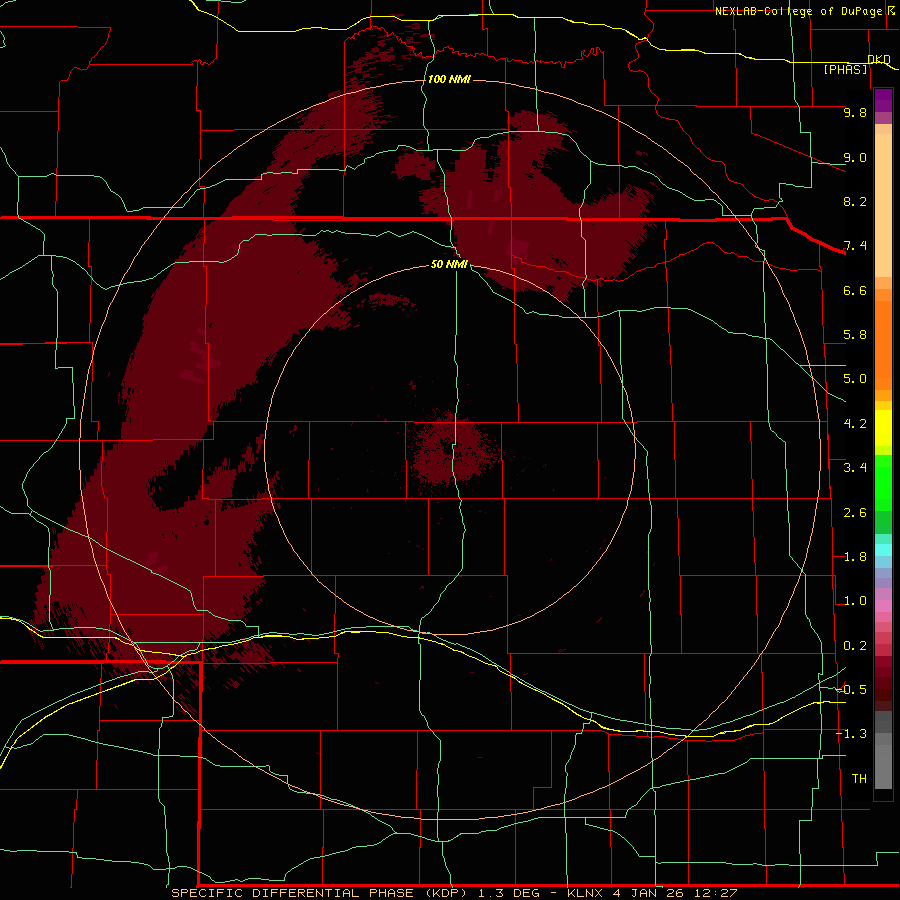Click the yellow segment of the color bar

(883, 428)
